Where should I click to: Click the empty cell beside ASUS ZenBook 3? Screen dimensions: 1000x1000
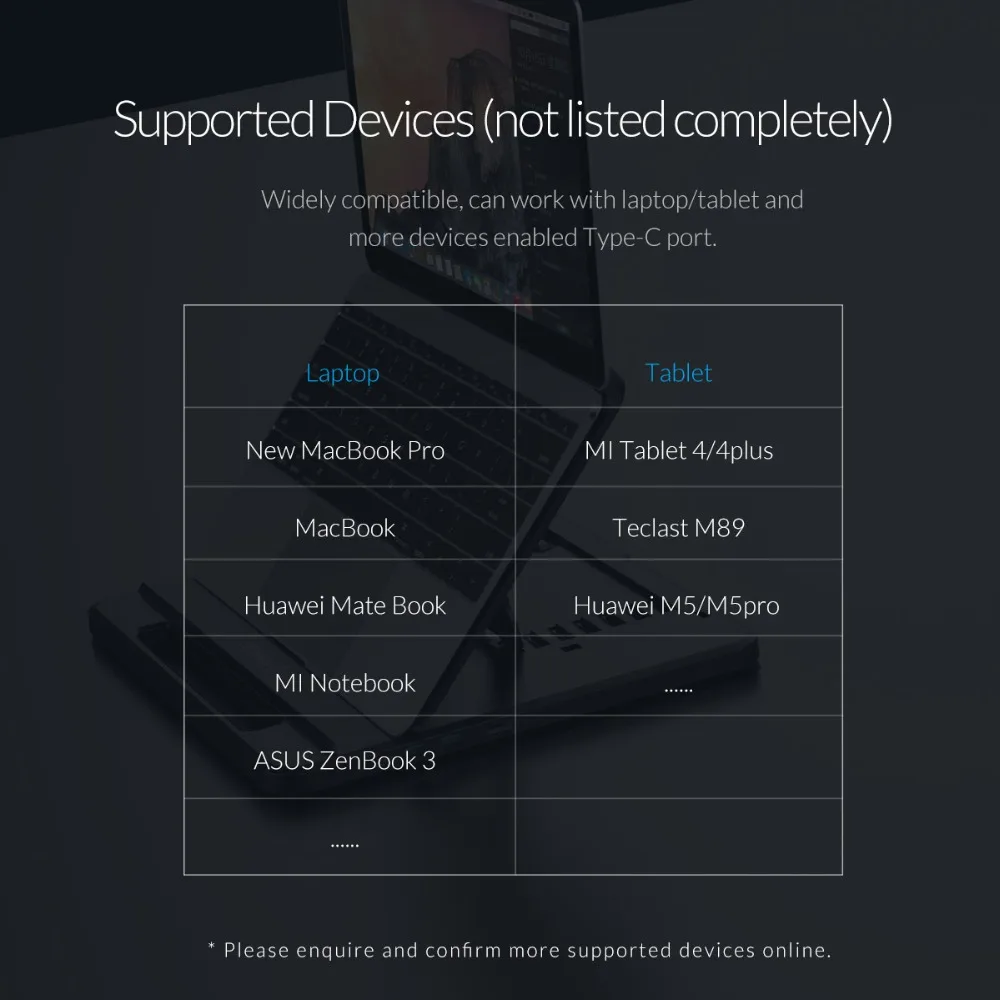click(x=679, y=757)
